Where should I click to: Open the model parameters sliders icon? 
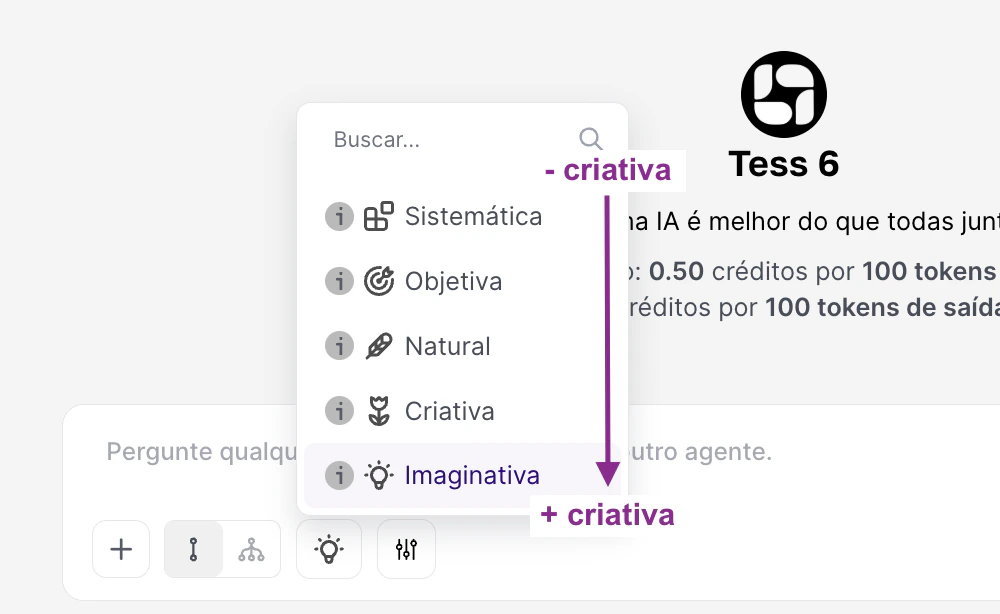[x=406, y=548]
